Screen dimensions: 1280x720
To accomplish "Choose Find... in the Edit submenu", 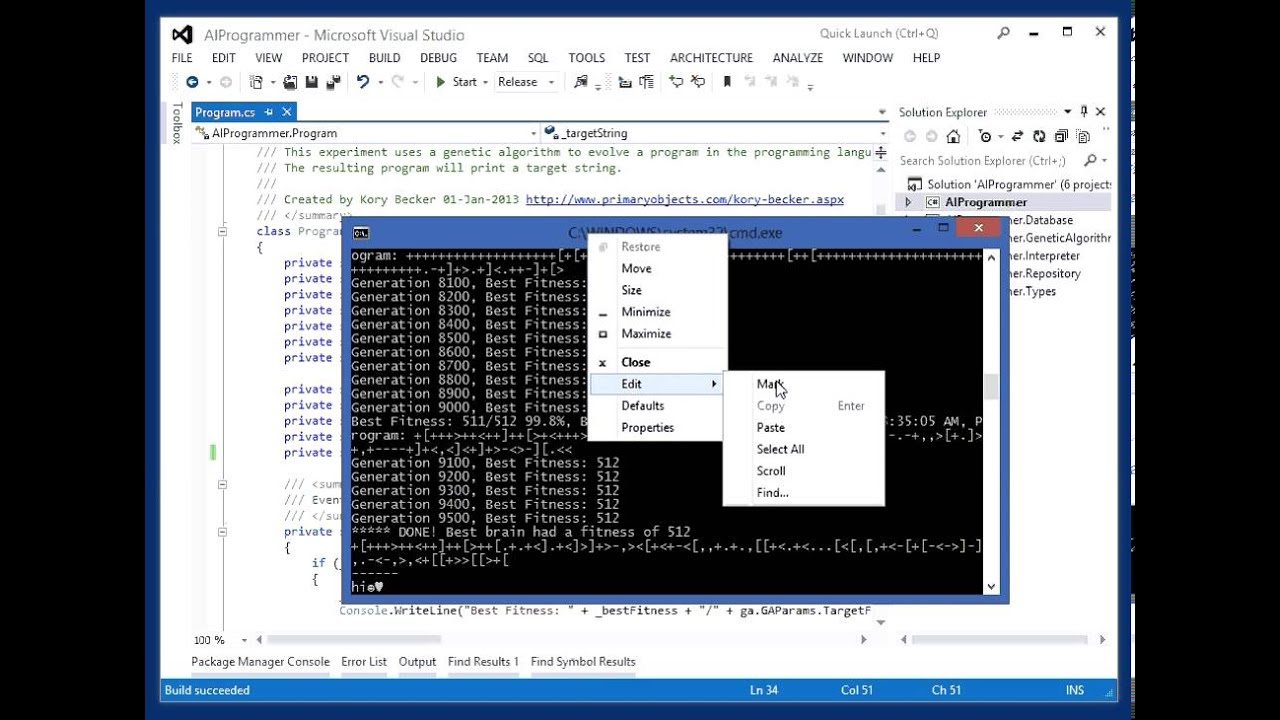I will 803,493.
